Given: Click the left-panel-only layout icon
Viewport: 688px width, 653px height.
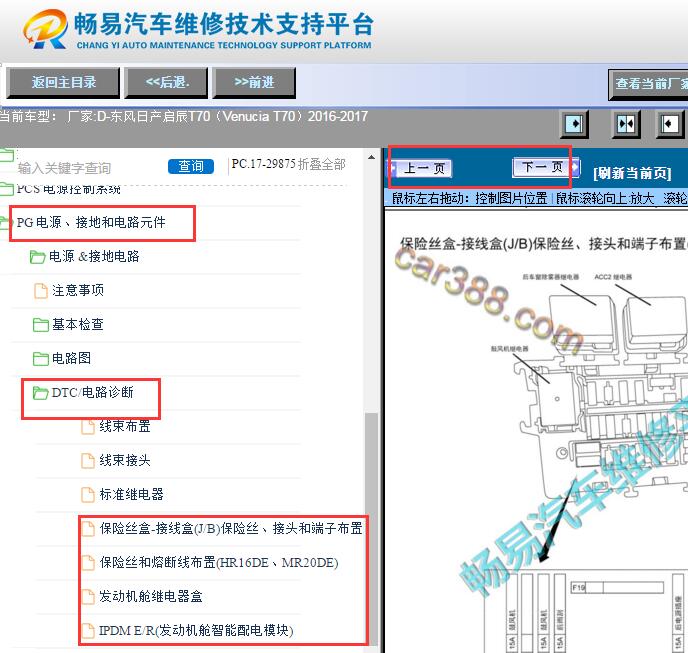Looking at the screenshot, I should pyautogui.click(x=575, y=124).
